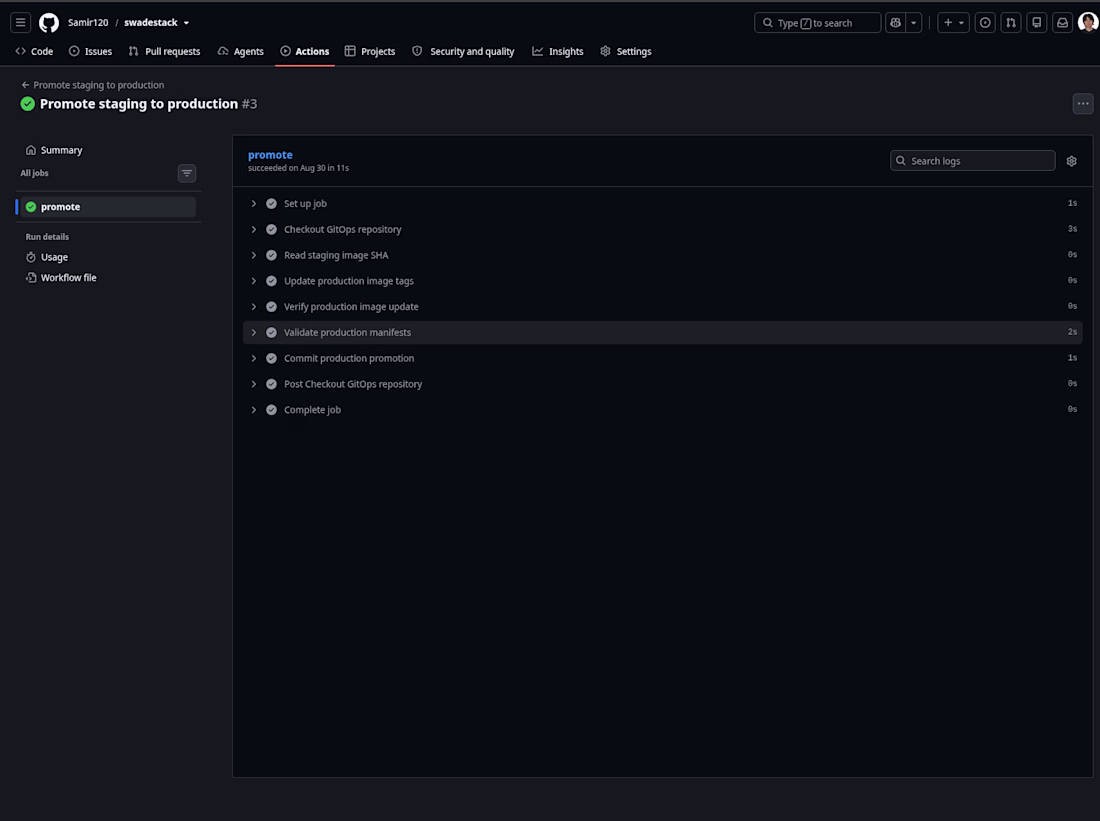Open the Workflow file link
1100x821 pixels.
pyautogui.click(x=61, y=278)
